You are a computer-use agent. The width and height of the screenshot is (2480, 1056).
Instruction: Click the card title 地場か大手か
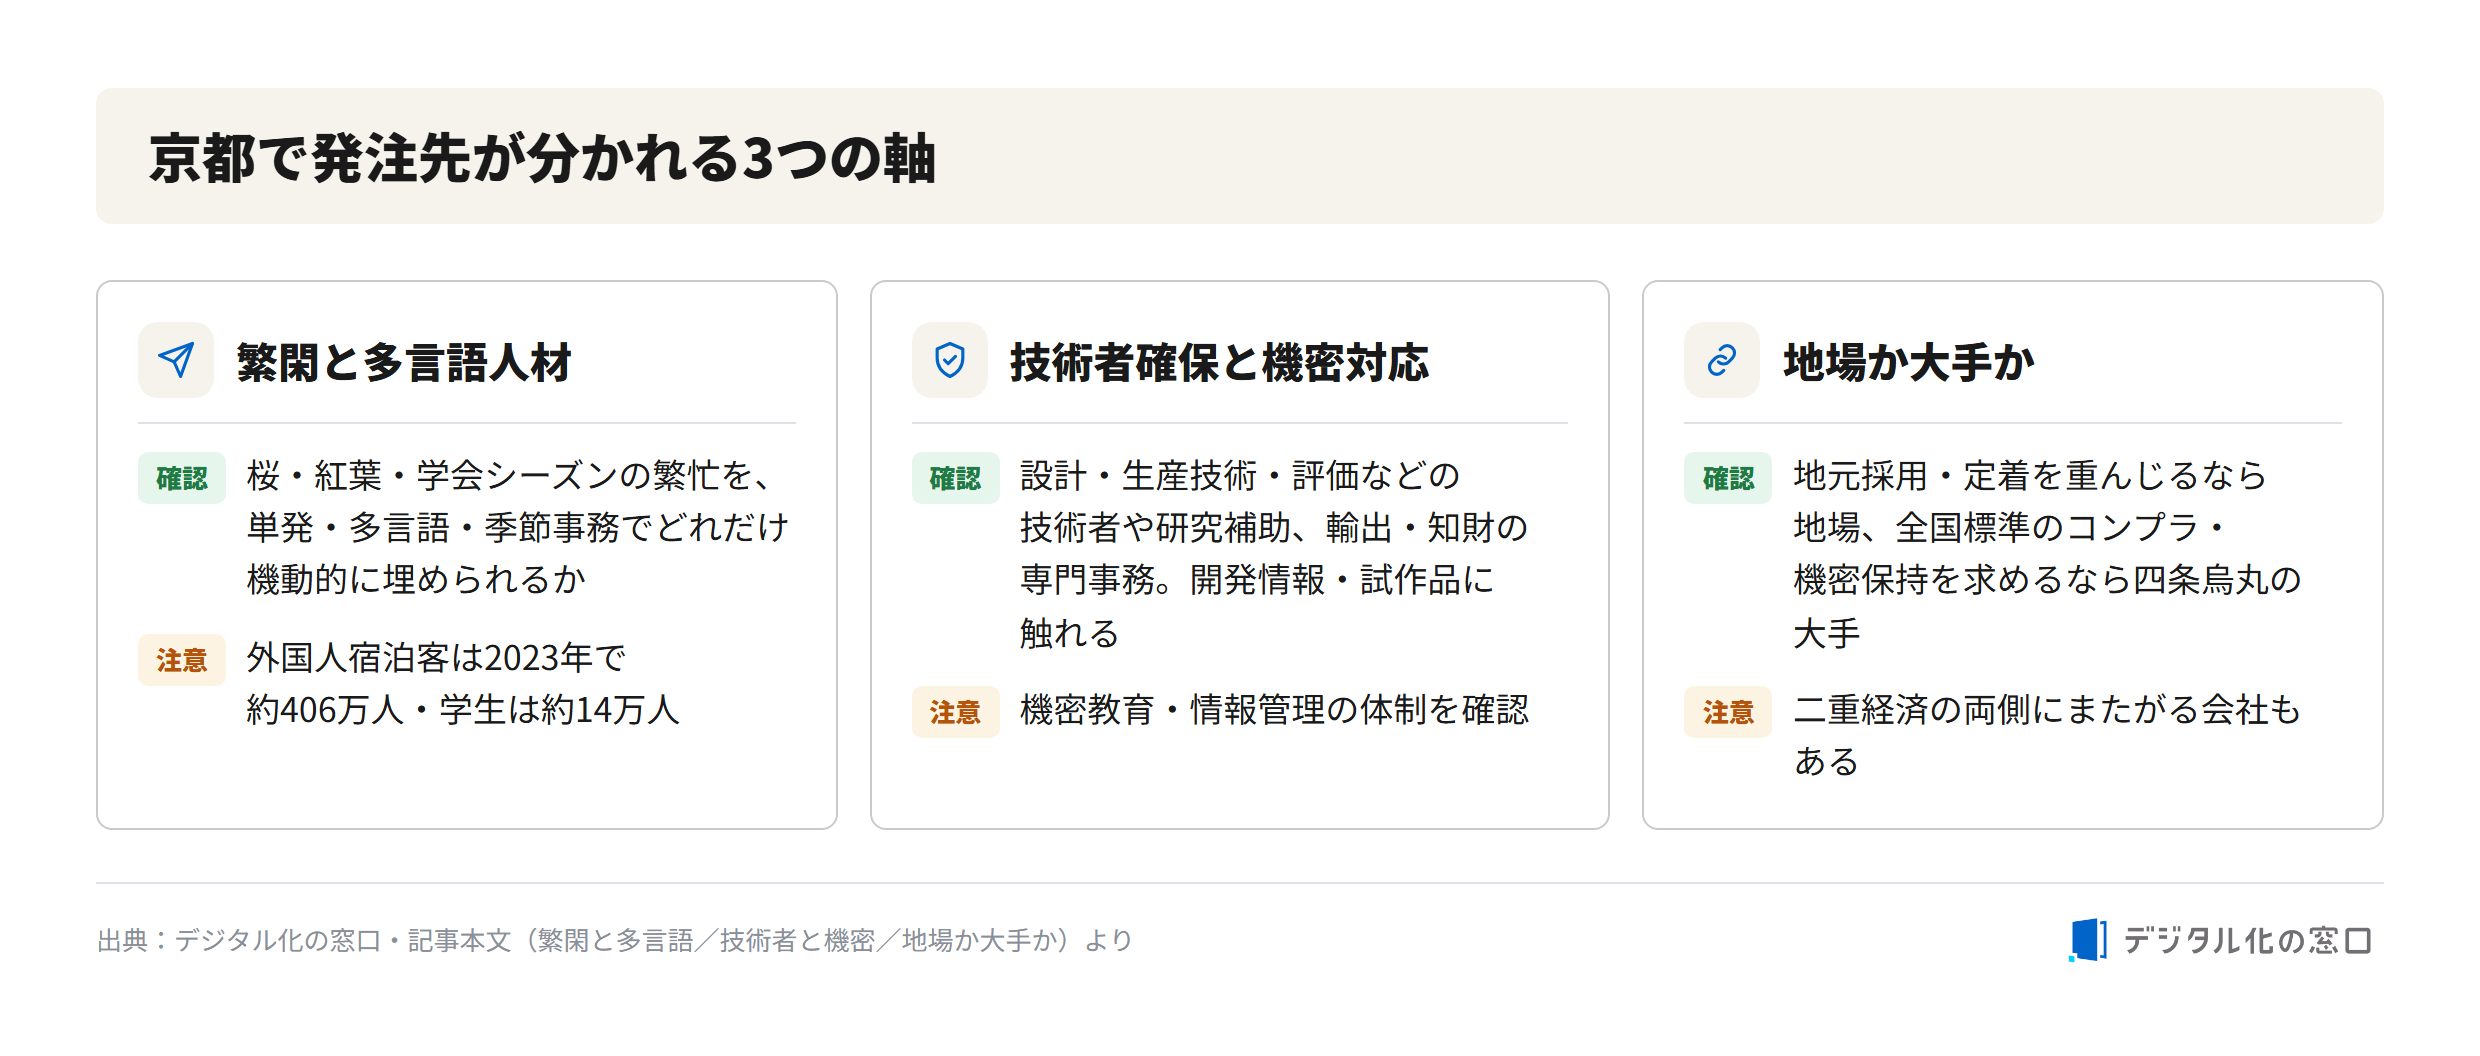pos(1908,362)
